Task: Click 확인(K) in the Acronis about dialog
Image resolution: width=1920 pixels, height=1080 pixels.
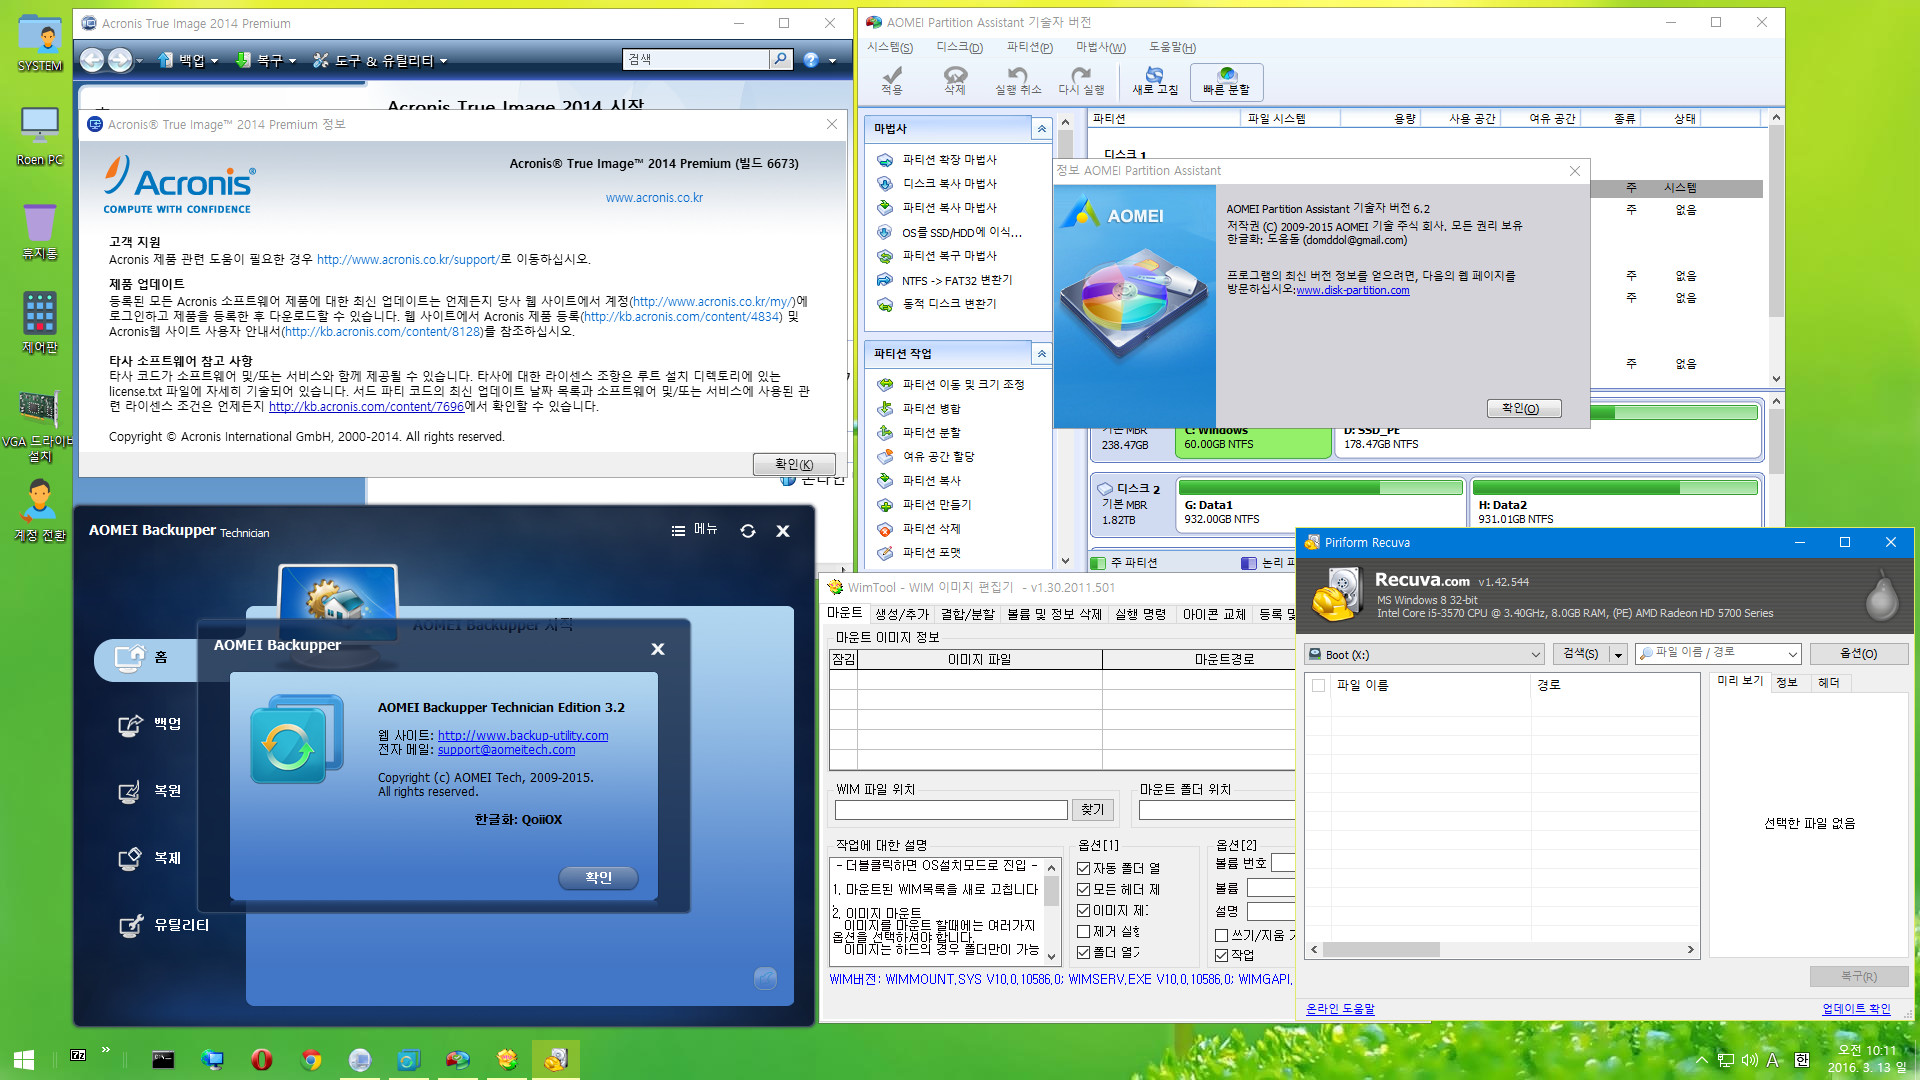Action: coord(794,464)
